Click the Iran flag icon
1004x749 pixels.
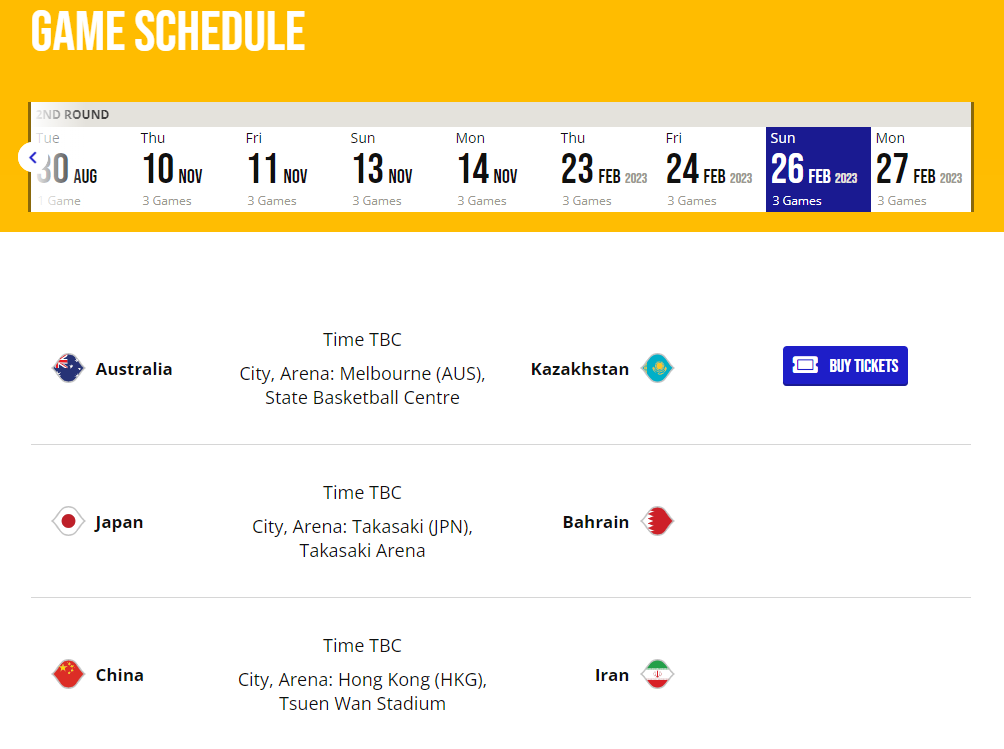pos(658,674)
